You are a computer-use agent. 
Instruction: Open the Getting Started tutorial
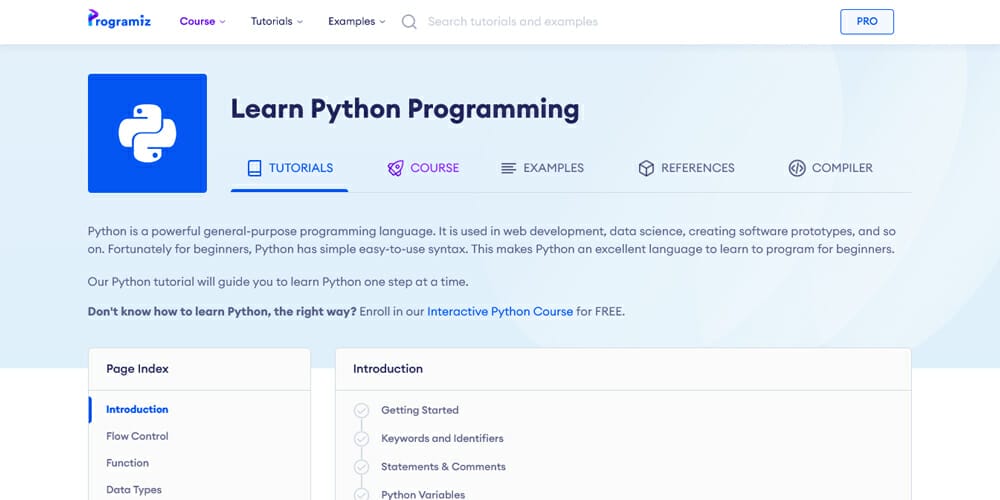click(x=420, y=410)
